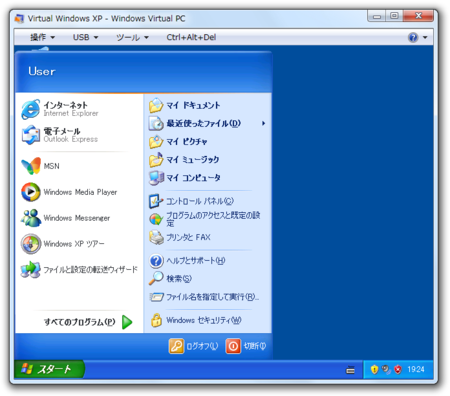Open Internet Explorer from the start menu

(31, 109)
